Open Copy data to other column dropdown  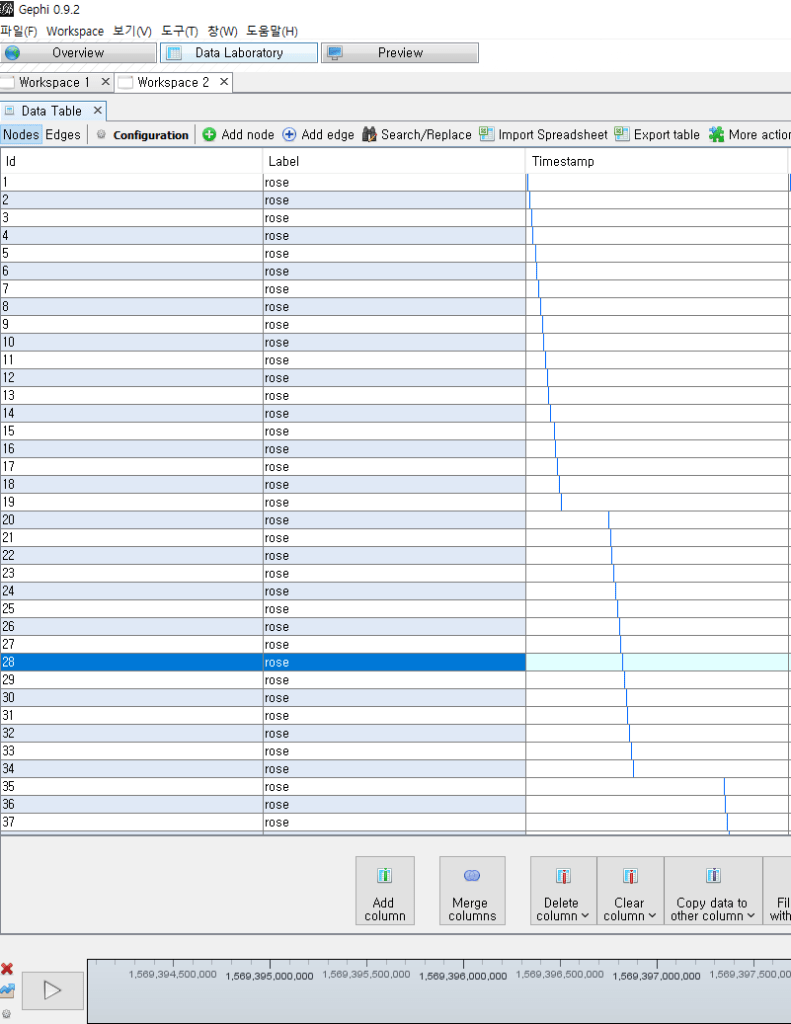pos(712,891)
